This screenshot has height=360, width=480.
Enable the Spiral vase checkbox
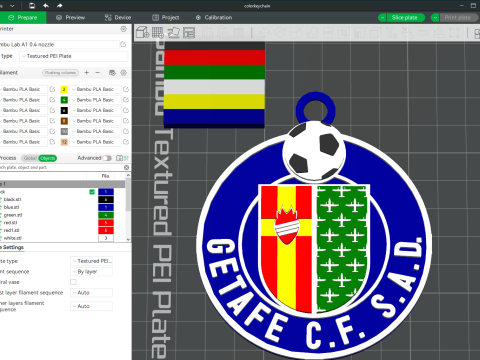[x=73, y=282]
